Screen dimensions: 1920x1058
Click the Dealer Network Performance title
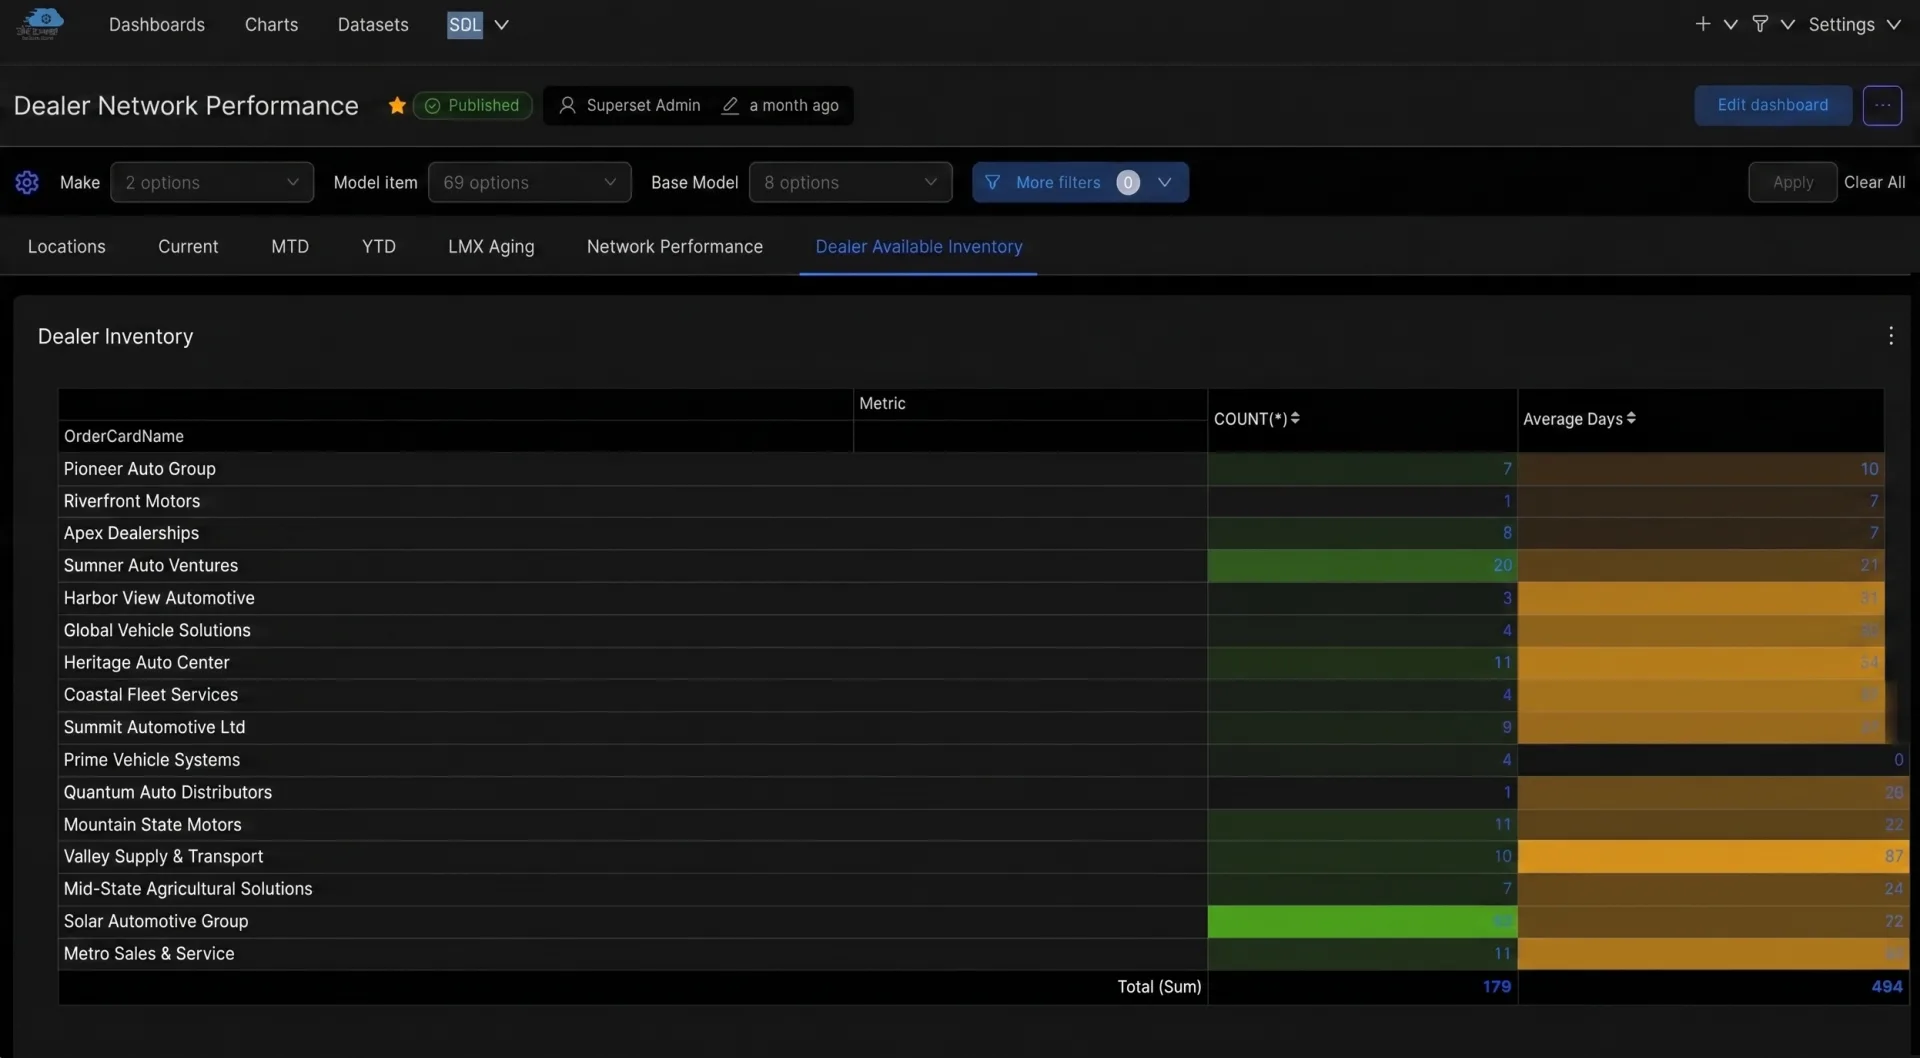[186, 105]
